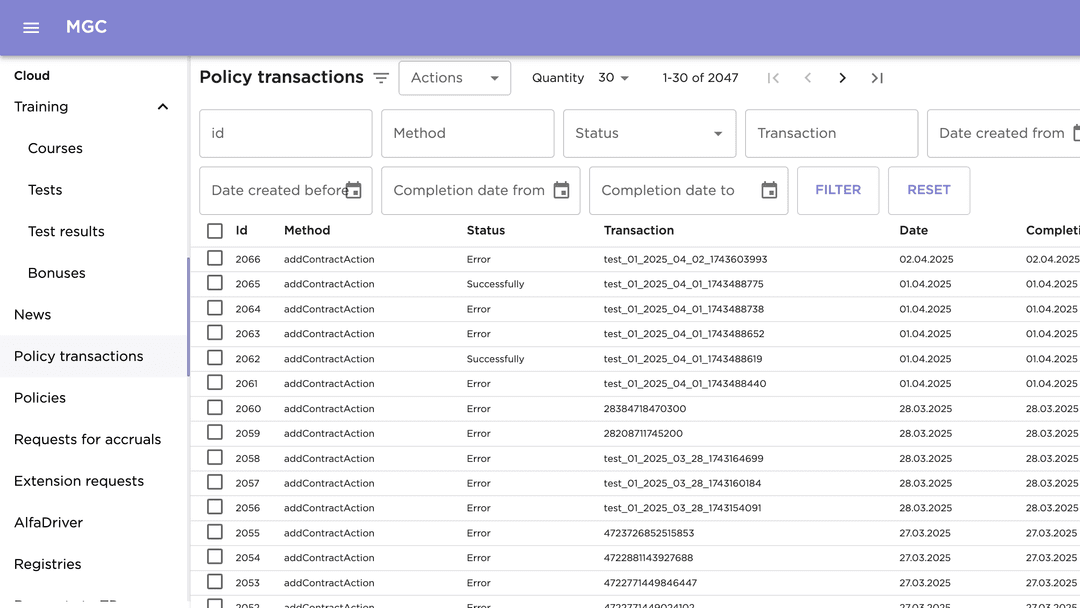Click the filter list icon beside Policy transactions
This screenshot has width=1080, height=608.
pos(381,78)
